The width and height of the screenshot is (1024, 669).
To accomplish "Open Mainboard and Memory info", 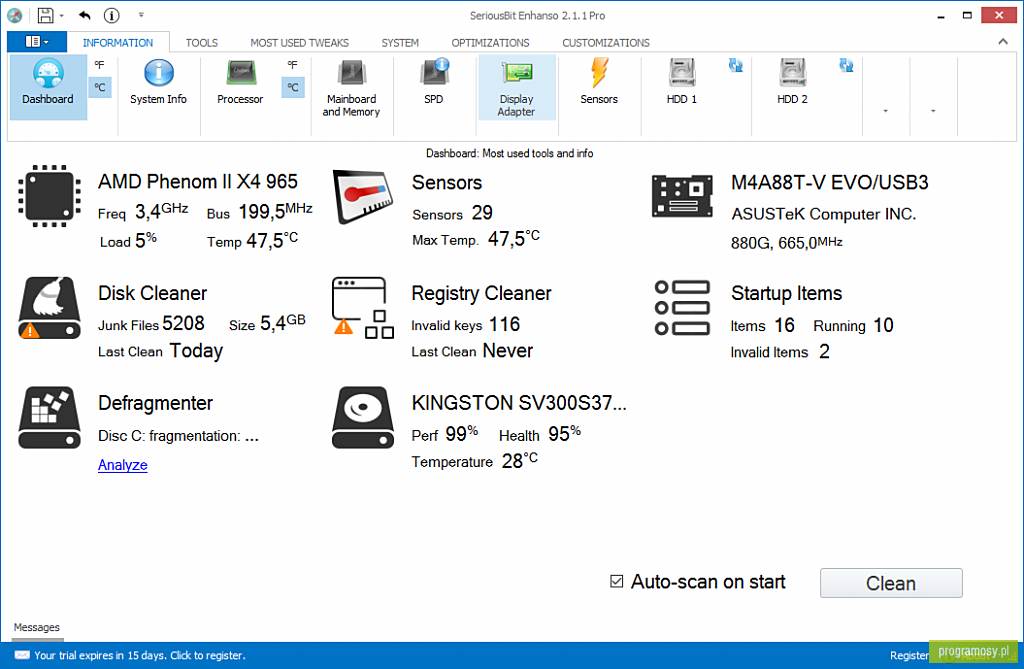I will click(x=351, y=89).
